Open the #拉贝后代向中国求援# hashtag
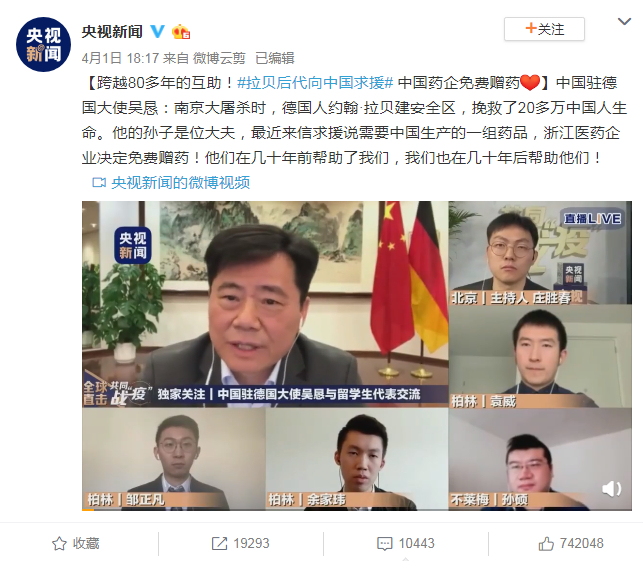Viewport: 643px width, 561px height. click(x=315, y=83)
